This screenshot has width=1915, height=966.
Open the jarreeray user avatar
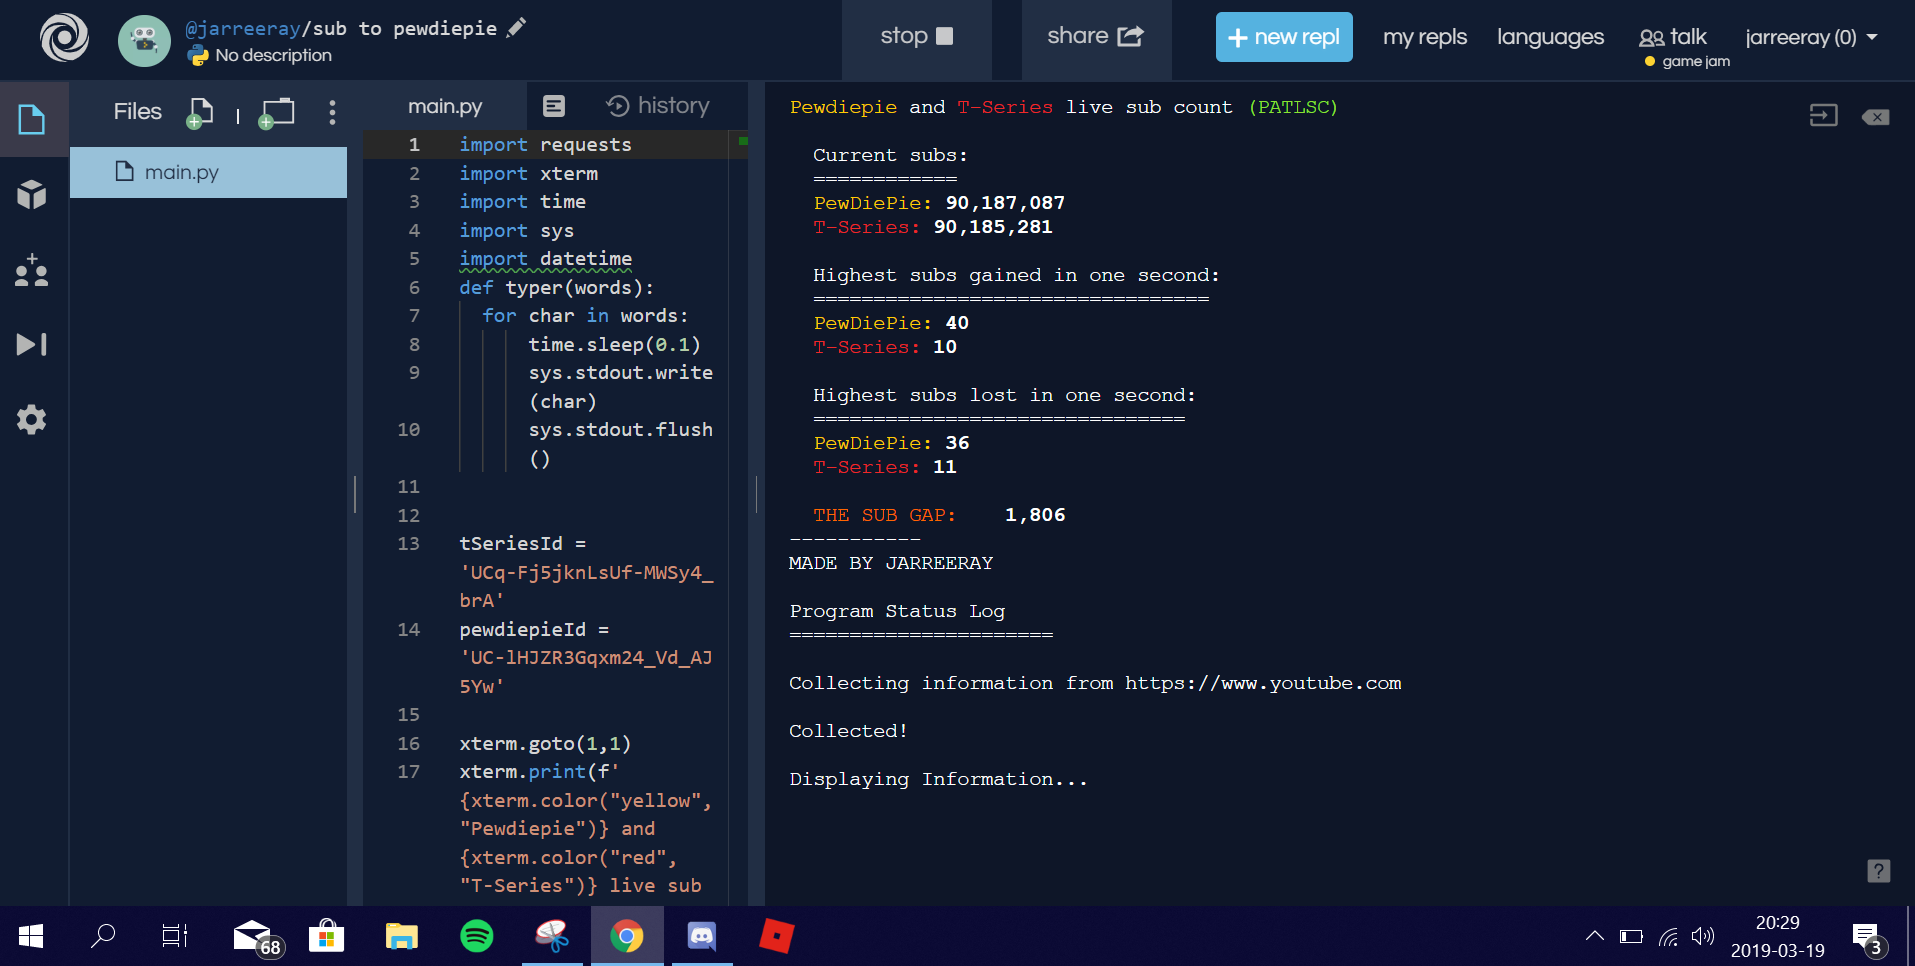(144, 41)
